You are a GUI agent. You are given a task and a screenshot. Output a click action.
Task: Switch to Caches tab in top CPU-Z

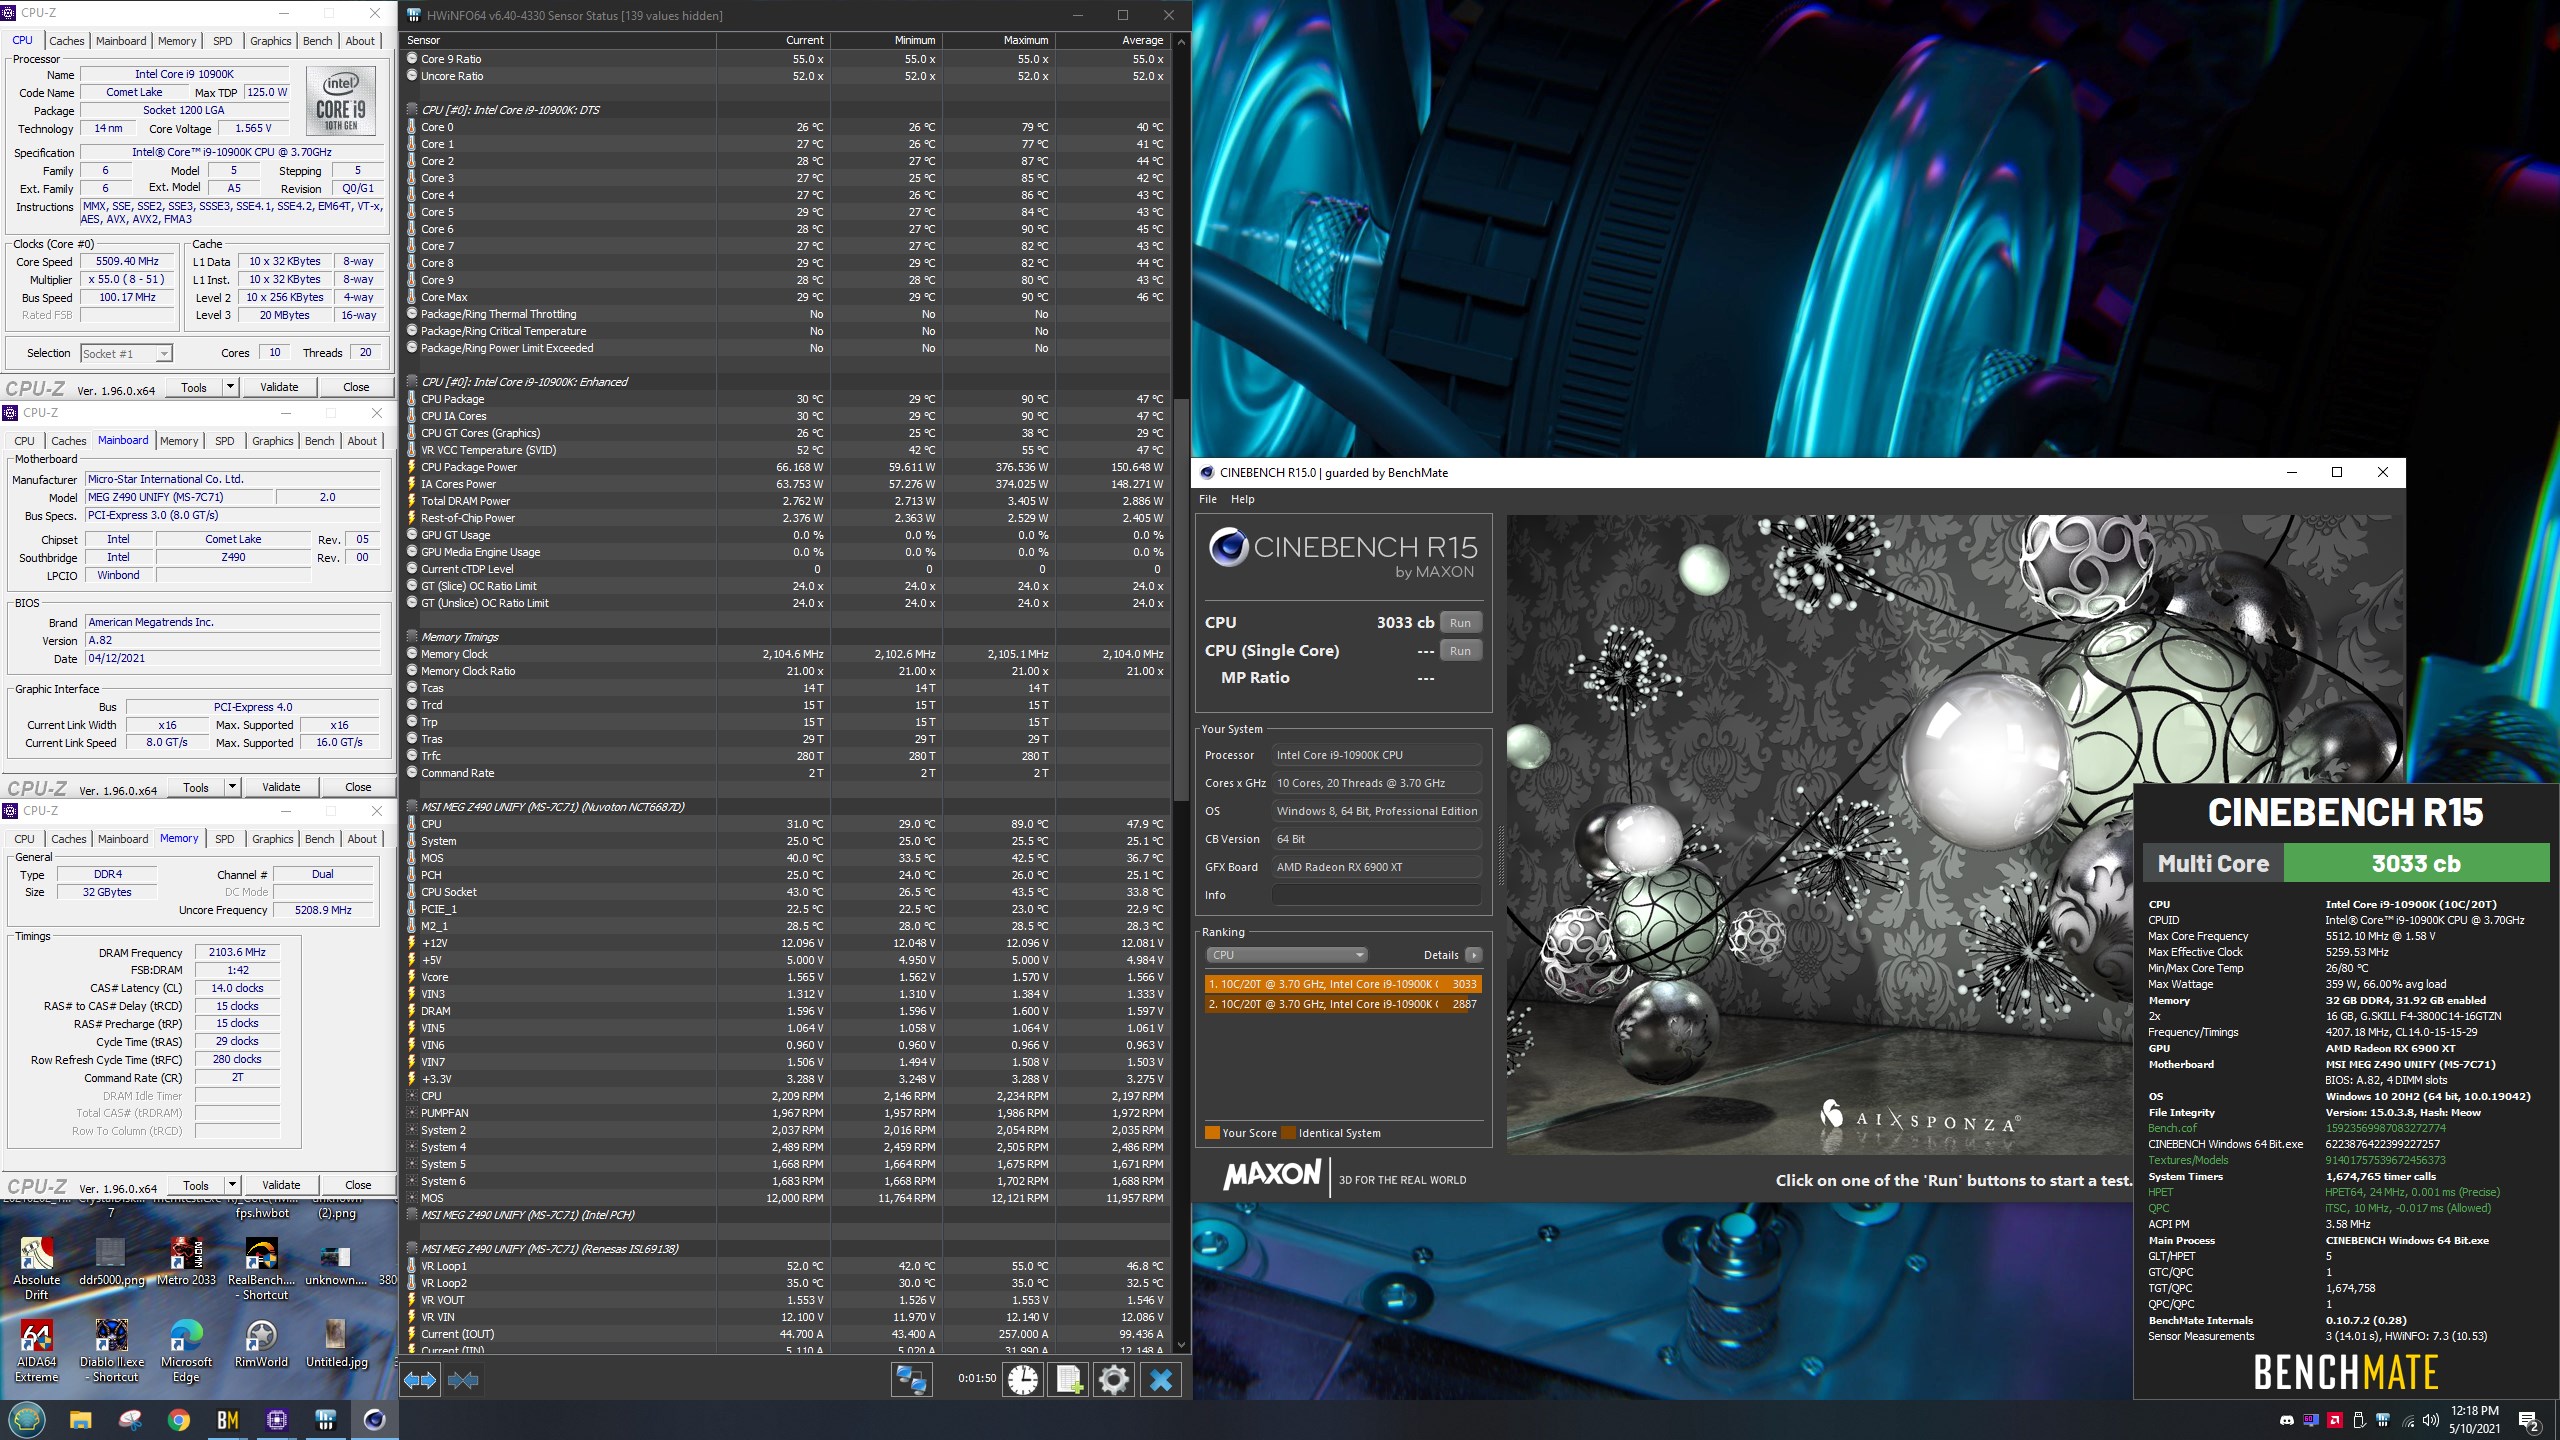click(67, 41)
